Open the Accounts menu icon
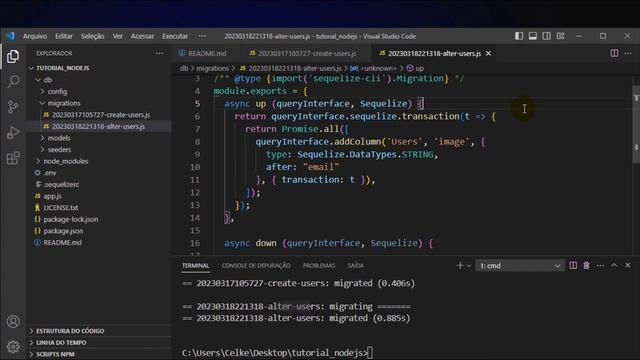Image resolution: width=640 pixels, height=360 pixels. tap(13, 322)
